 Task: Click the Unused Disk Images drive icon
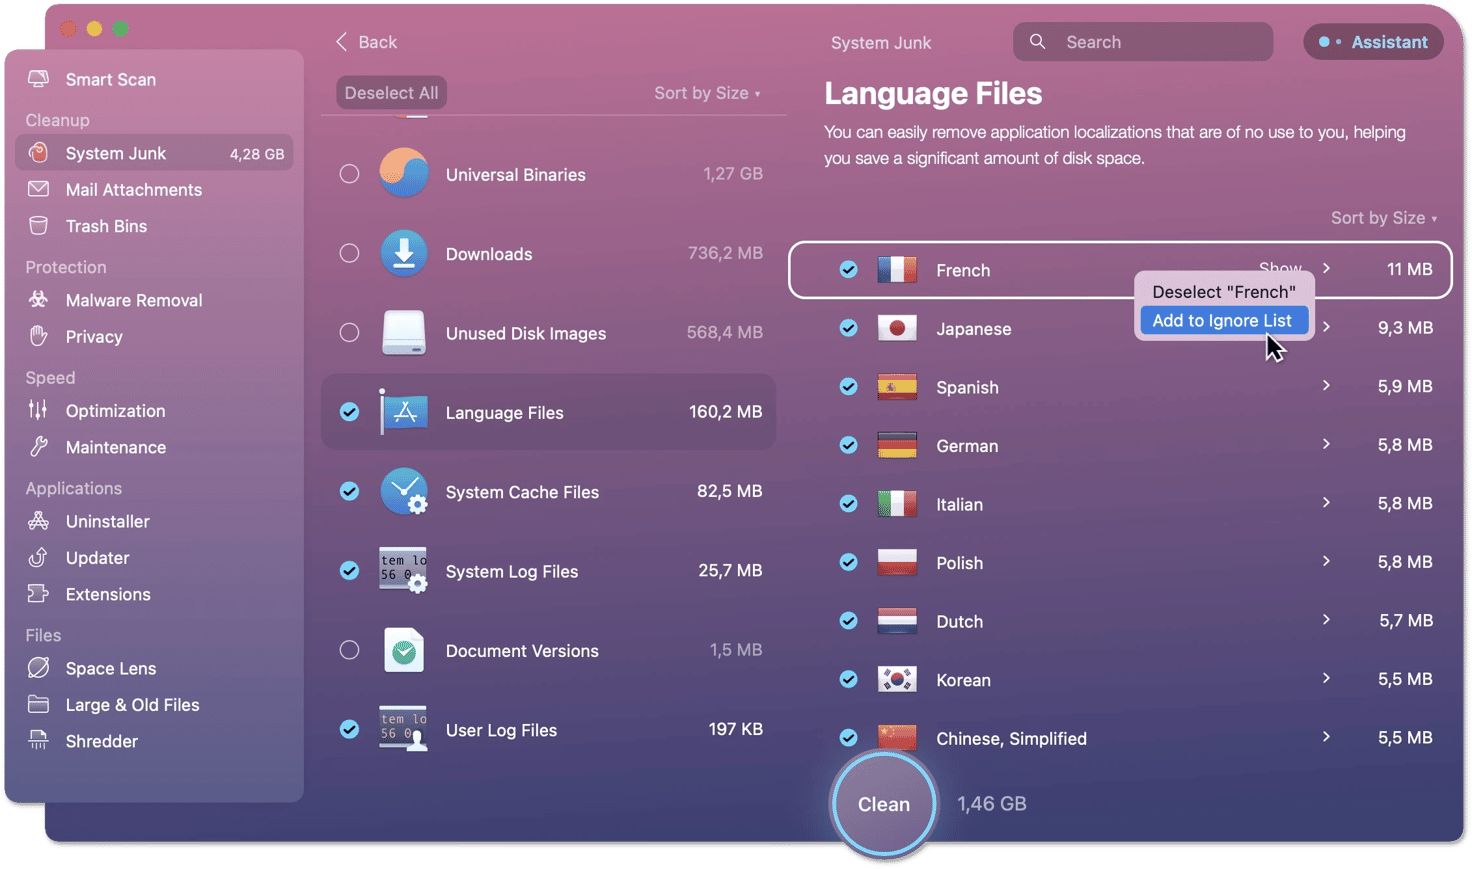404,332
